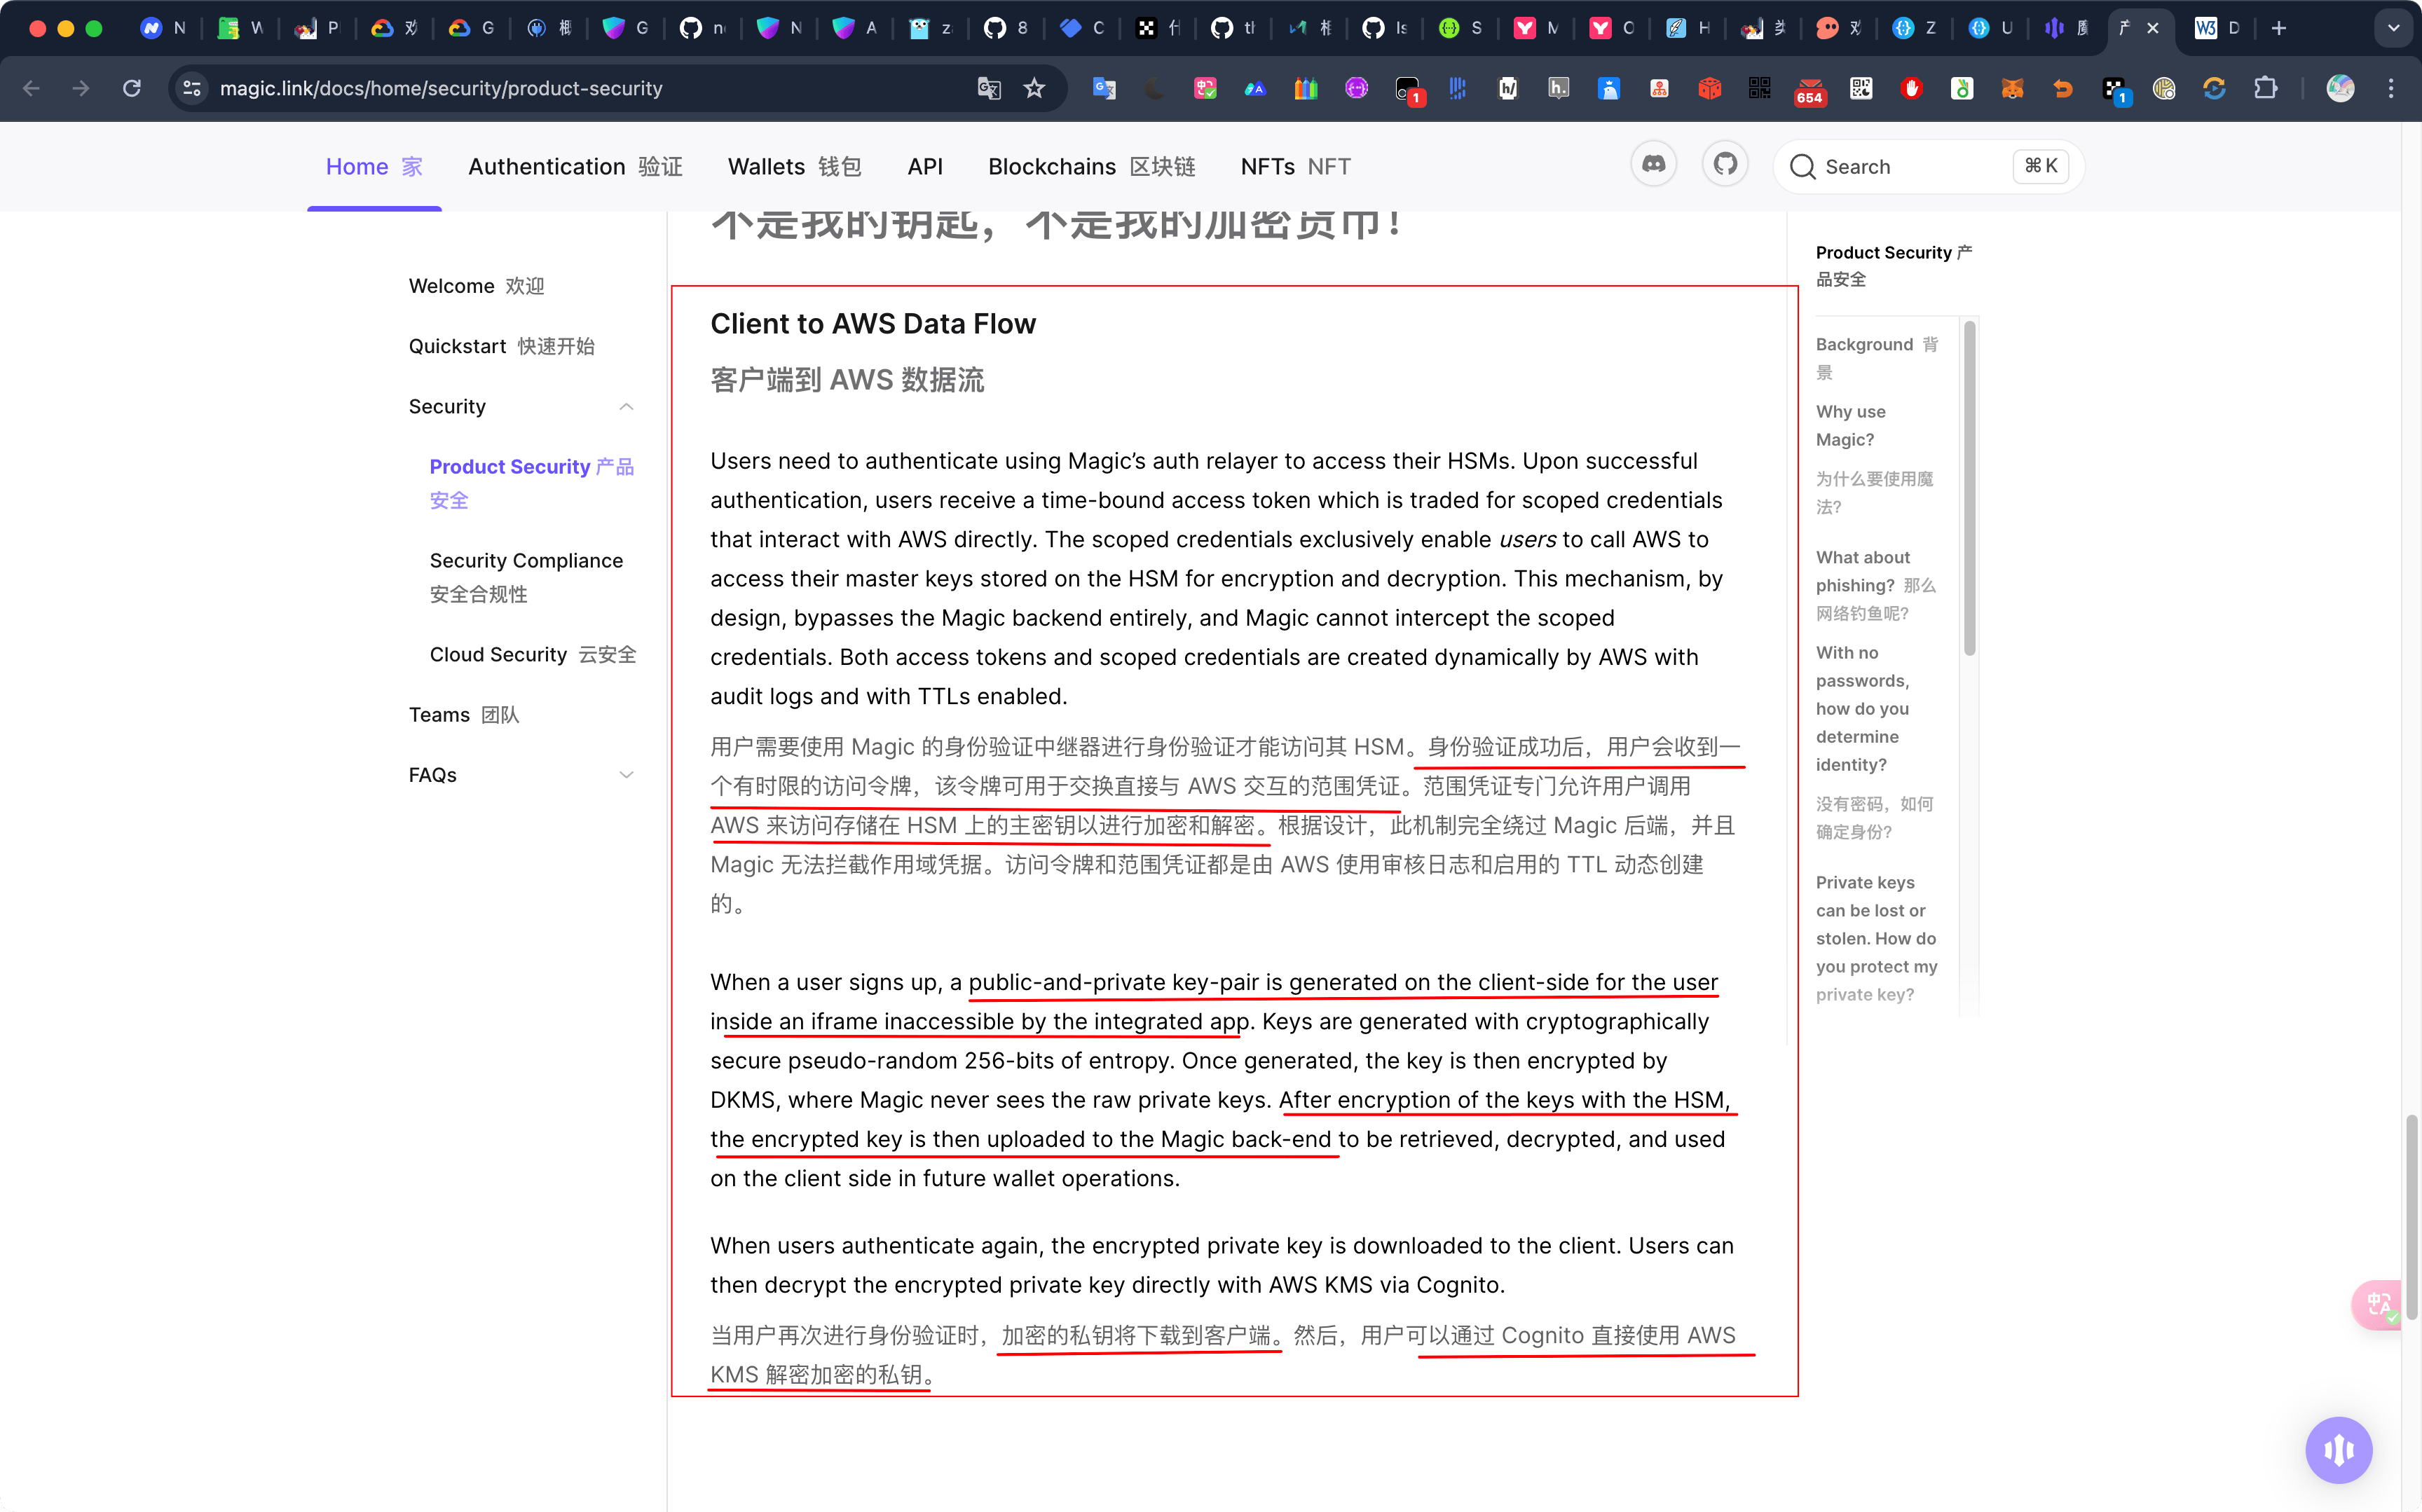Image resolution: width=2422 pixels, height=1512 pixels.
Task: Click the red dice extension icon
Action: (1709, 89)
